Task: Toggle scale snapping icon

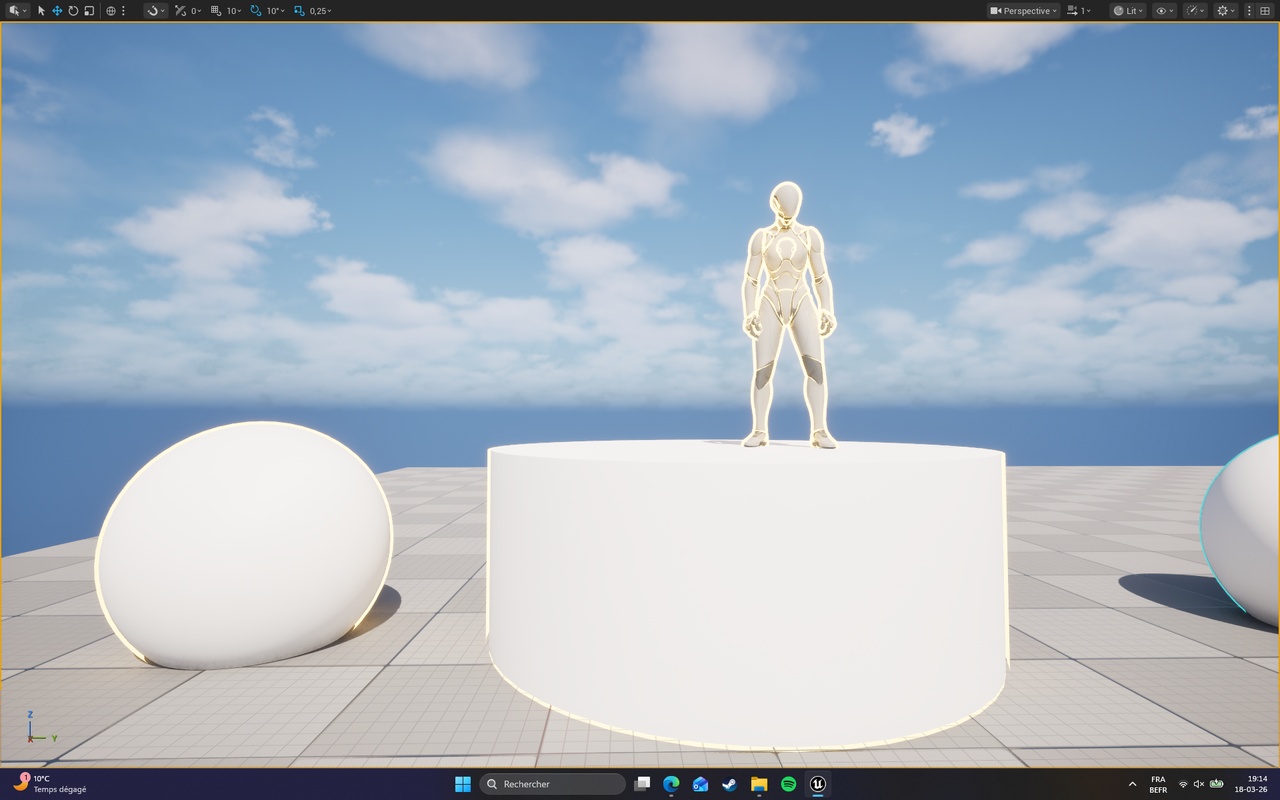Action: [299, 10]
